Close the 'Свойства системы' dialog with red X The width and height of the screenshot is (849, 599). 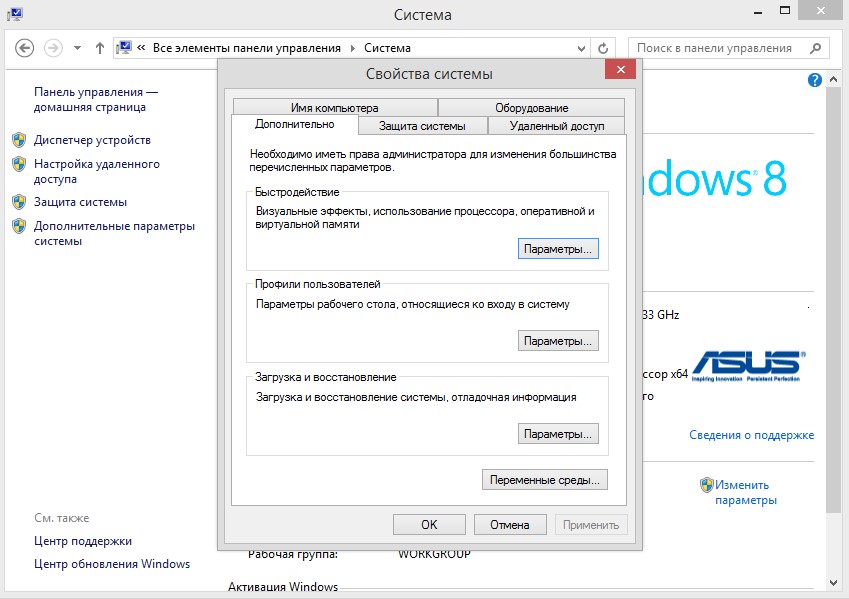click(621, 69)
